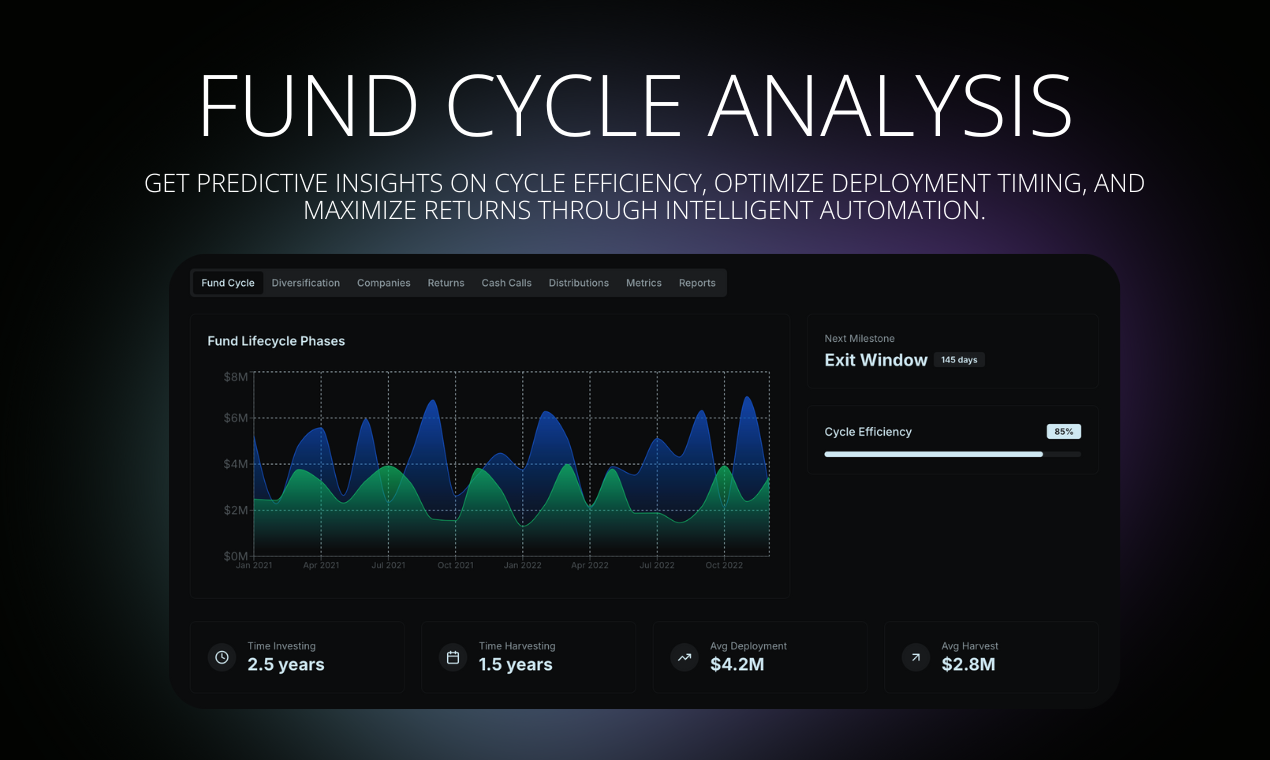Click the Time Investing label
The width and height of the screenshot is (1270, 760).
click(x=282, y=646)
